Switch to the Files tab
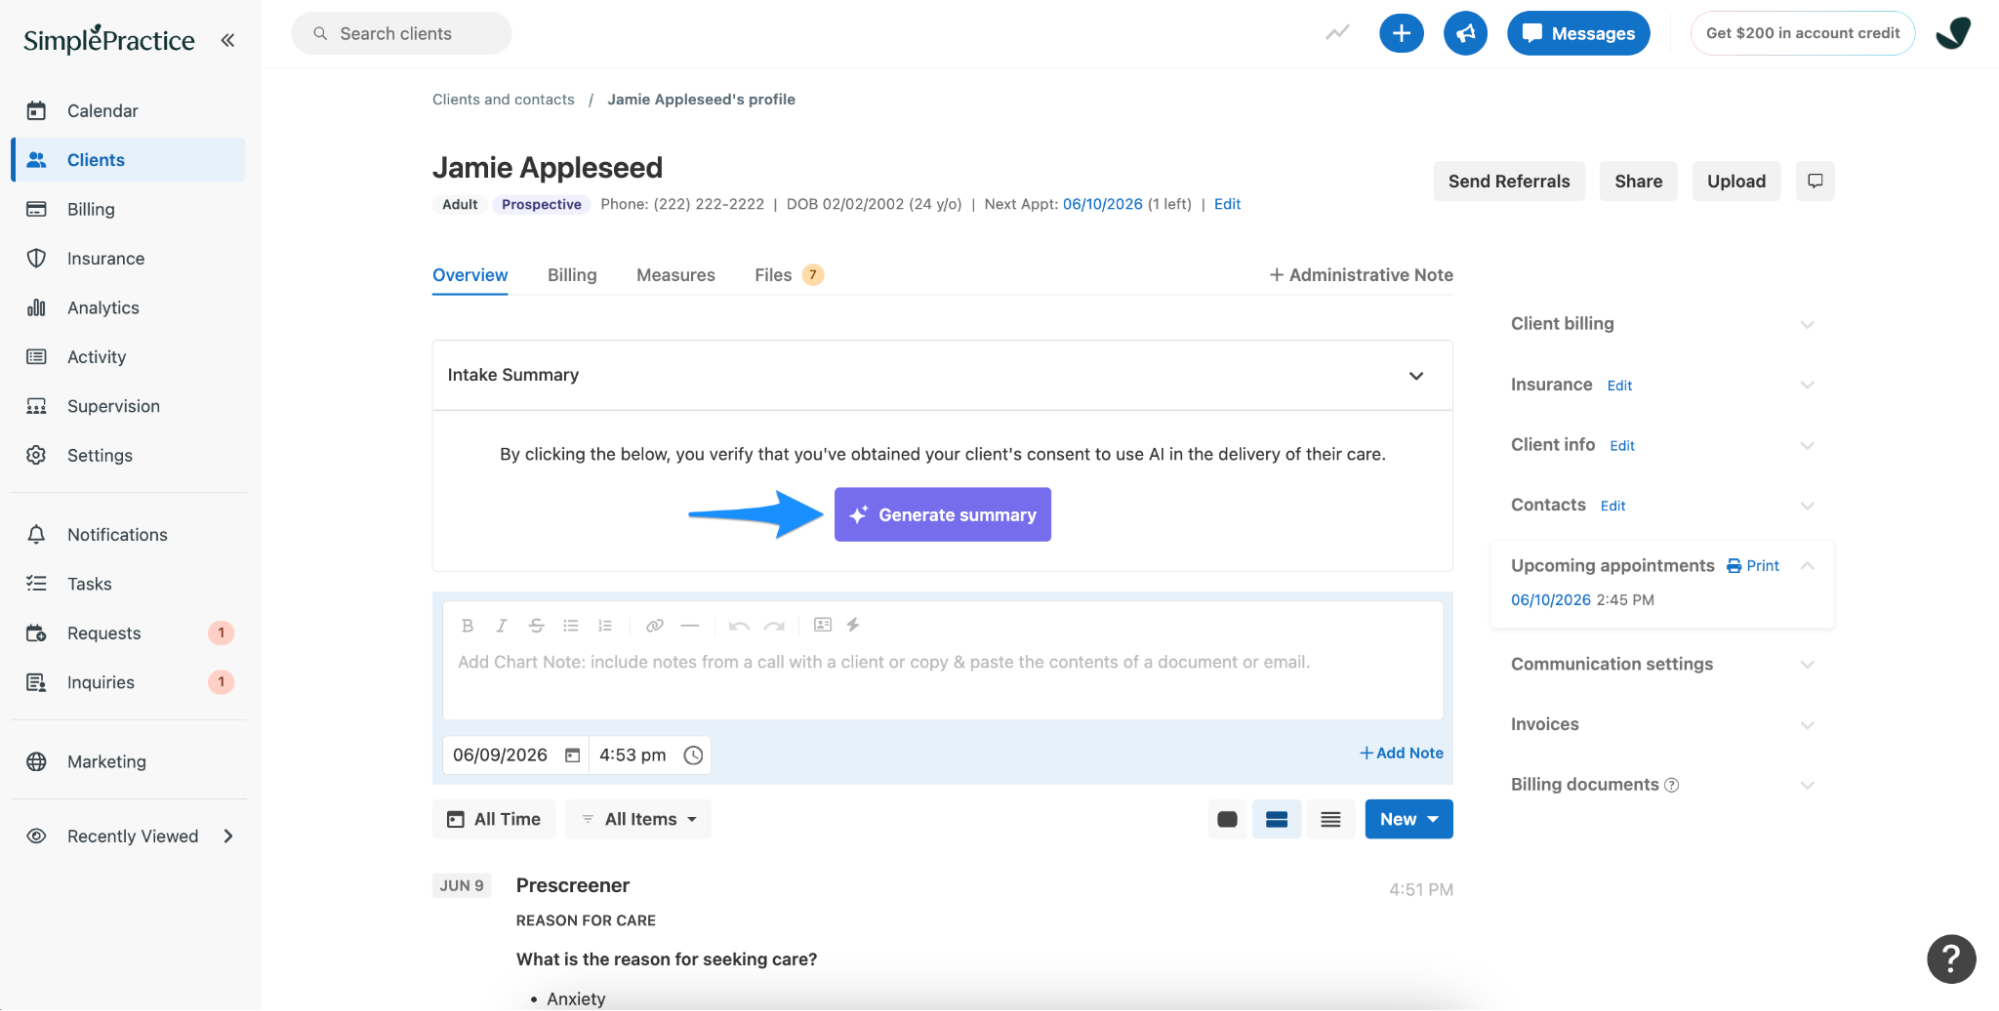Viewport: 1999px width, 1011px height. [788, 275]
